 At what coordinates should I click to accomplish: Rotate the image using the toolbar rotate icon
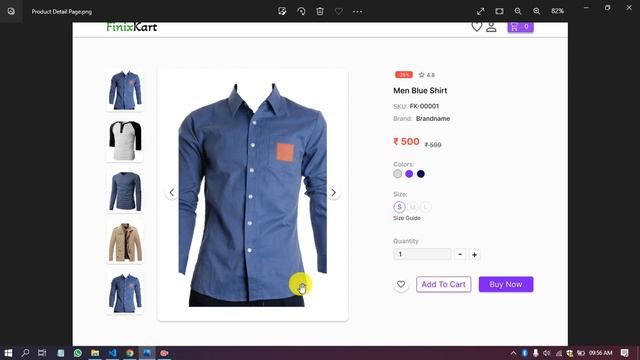[301, 11]
